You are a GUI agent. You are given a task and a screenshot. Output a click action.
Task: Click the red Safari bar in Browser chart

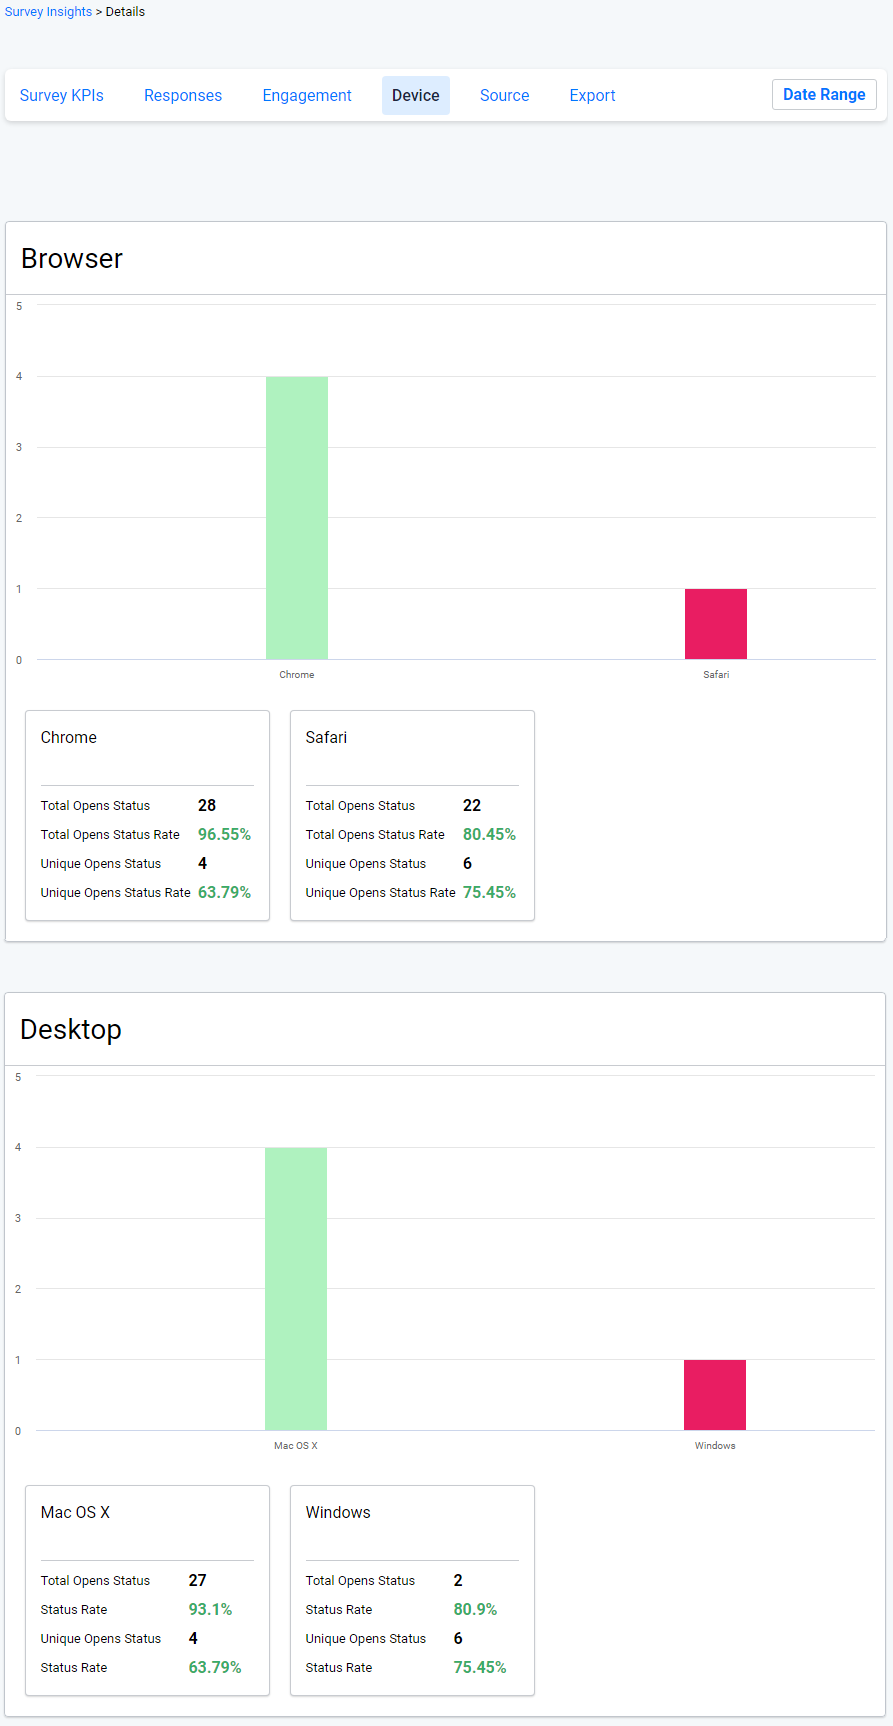coord(716,624)
